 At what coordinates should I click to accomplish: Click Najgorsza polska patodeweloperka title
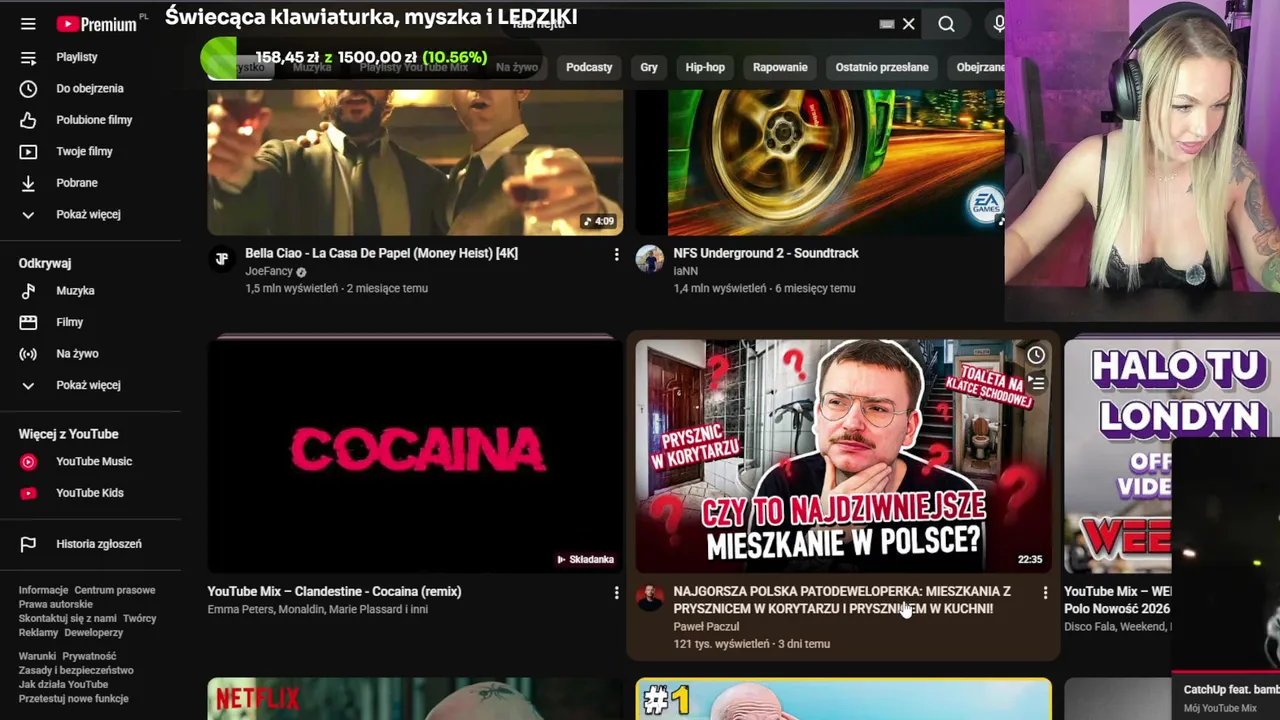(x=842, y=600)
